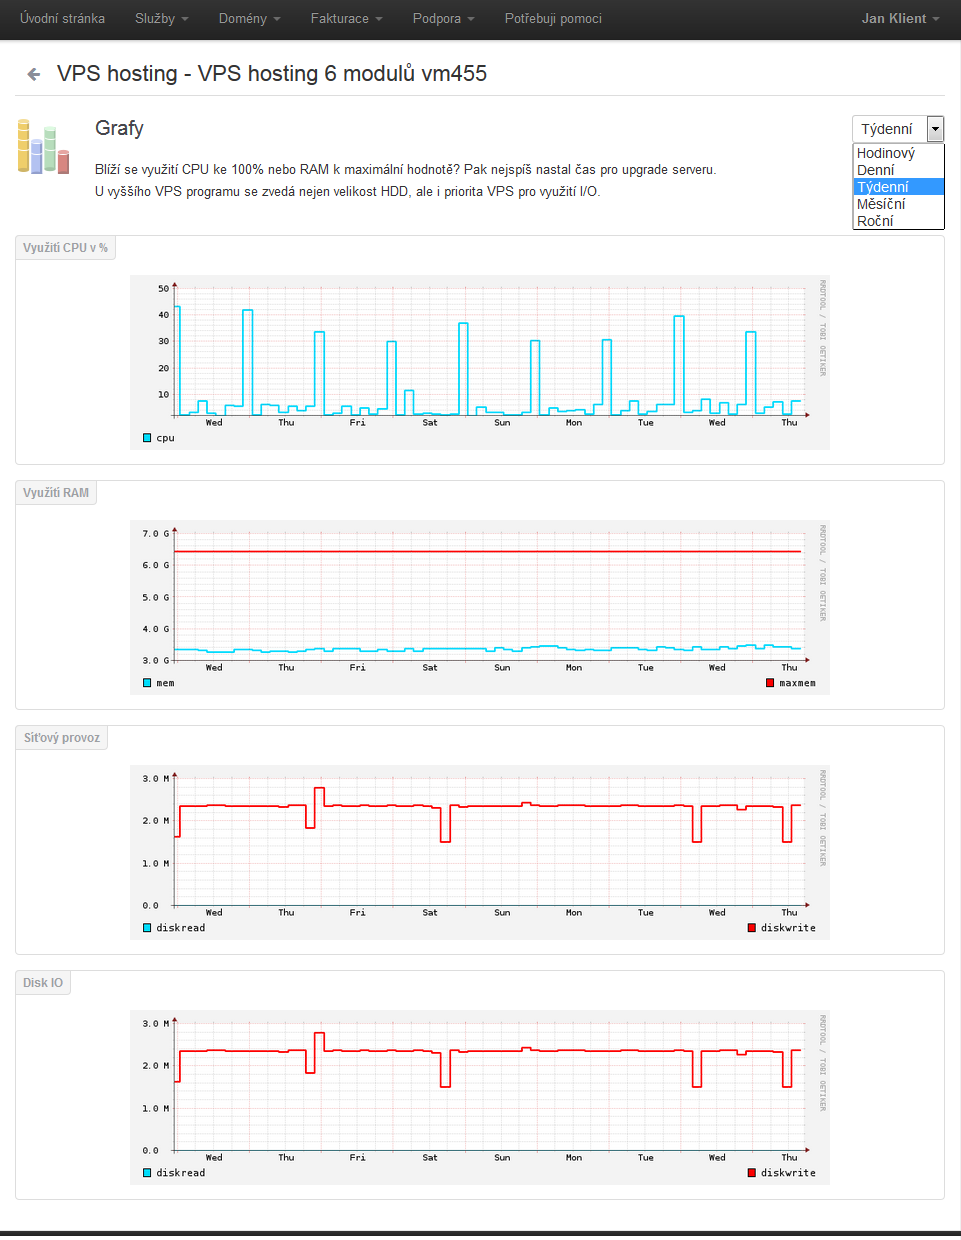Click the cyan diskread legend in Síťový provoz chart
This screenshot has height=1240, width=961.
147,928
